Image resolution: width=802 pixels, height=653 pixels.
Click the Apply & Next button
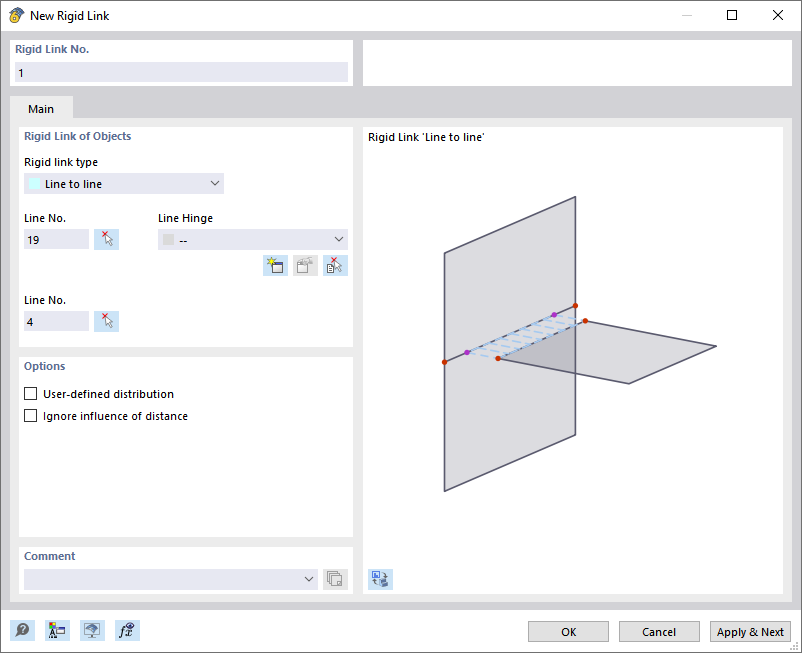[x=750, y=631]
